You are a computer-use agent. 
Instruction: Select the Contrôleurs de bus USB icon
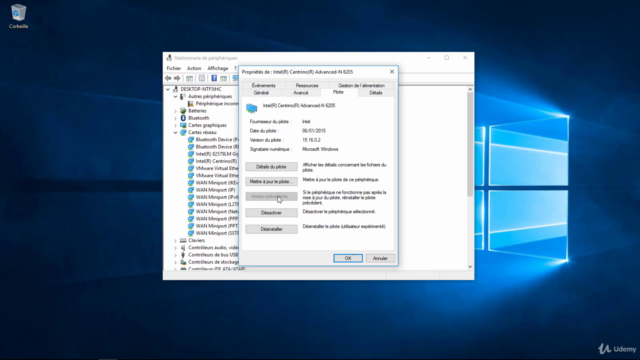183,255
